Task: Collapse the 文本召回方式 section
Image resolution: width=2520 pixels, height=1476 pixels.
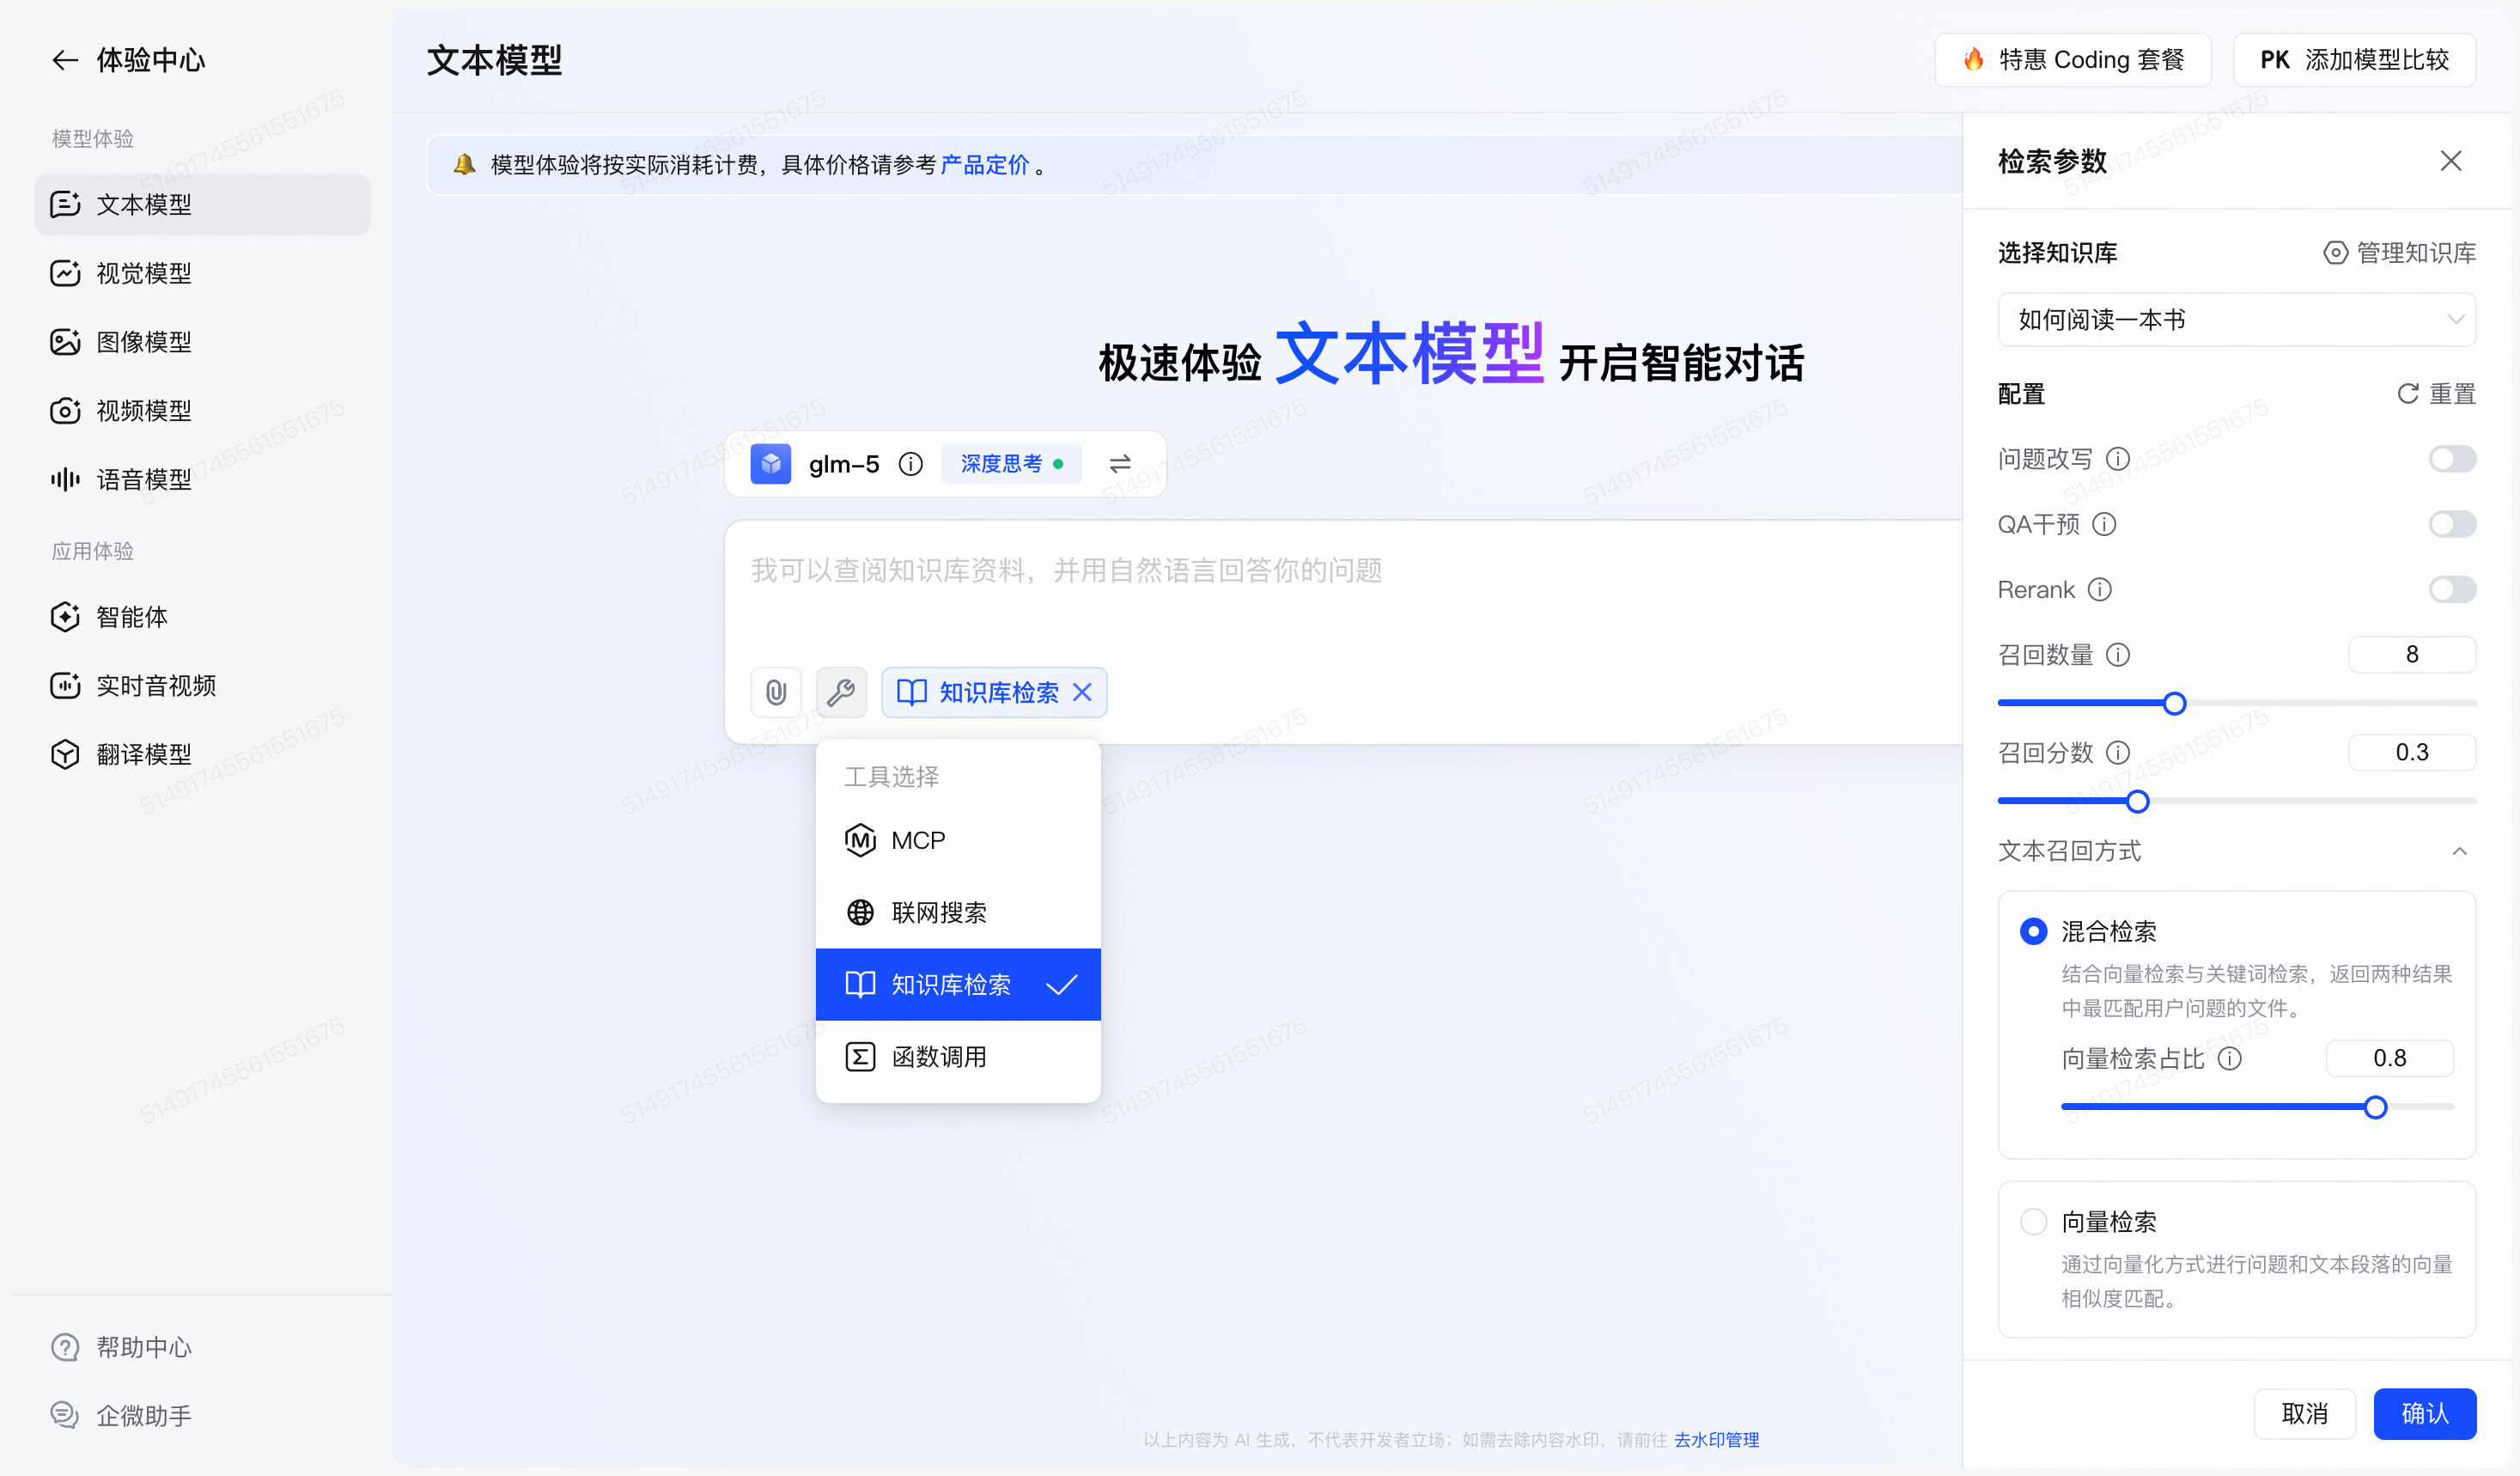Action: [x=2459, y=851]
